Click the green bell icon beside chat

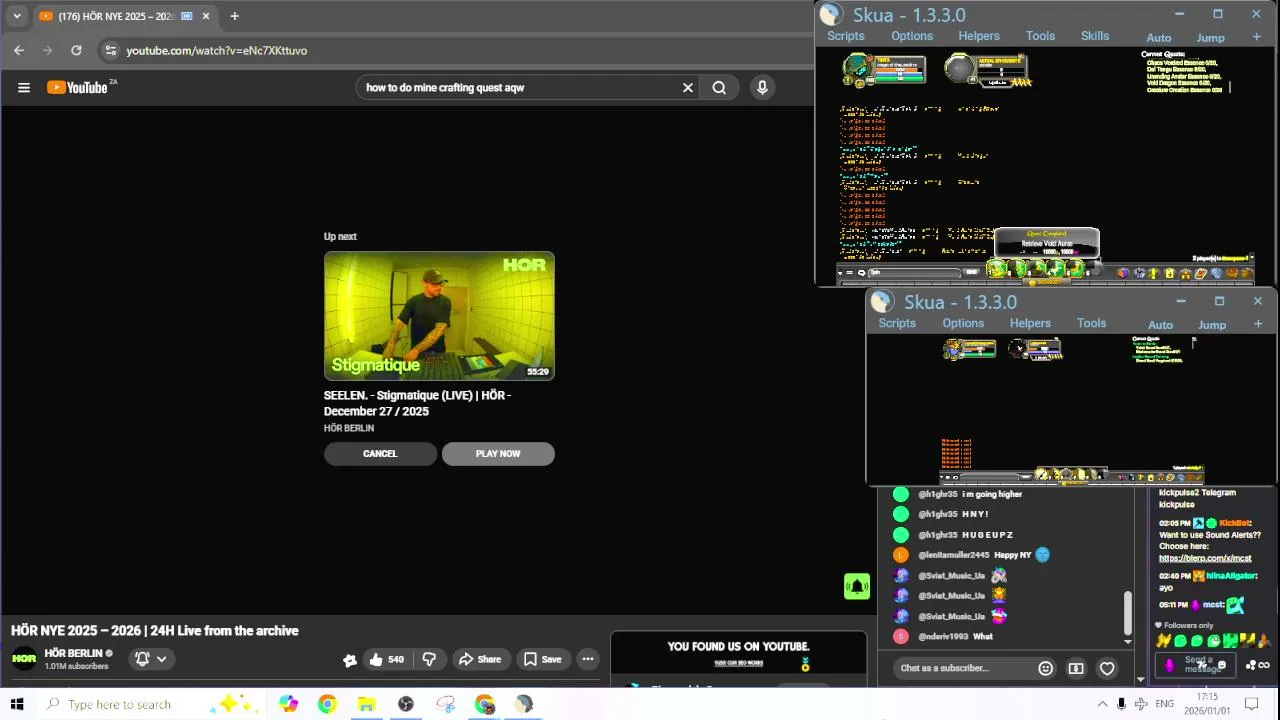pos(857,587)
